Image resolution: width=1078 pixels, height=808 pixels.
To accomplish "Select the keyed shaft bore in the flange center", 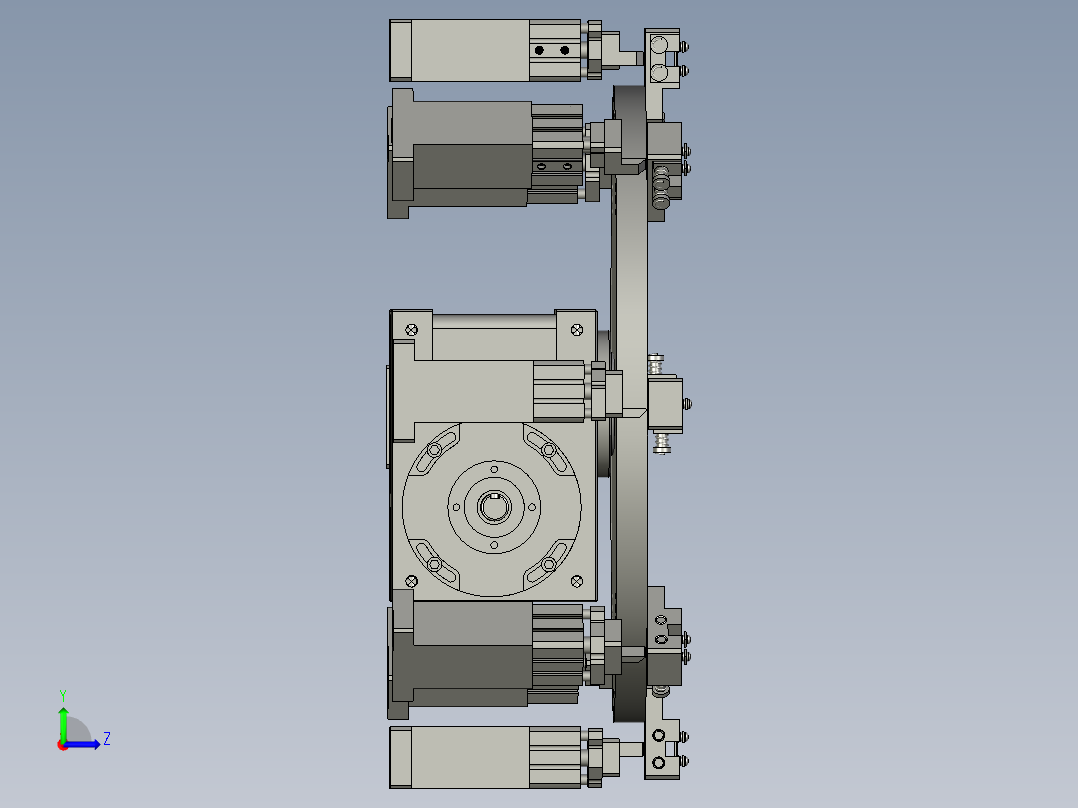I will pos(494,507).
